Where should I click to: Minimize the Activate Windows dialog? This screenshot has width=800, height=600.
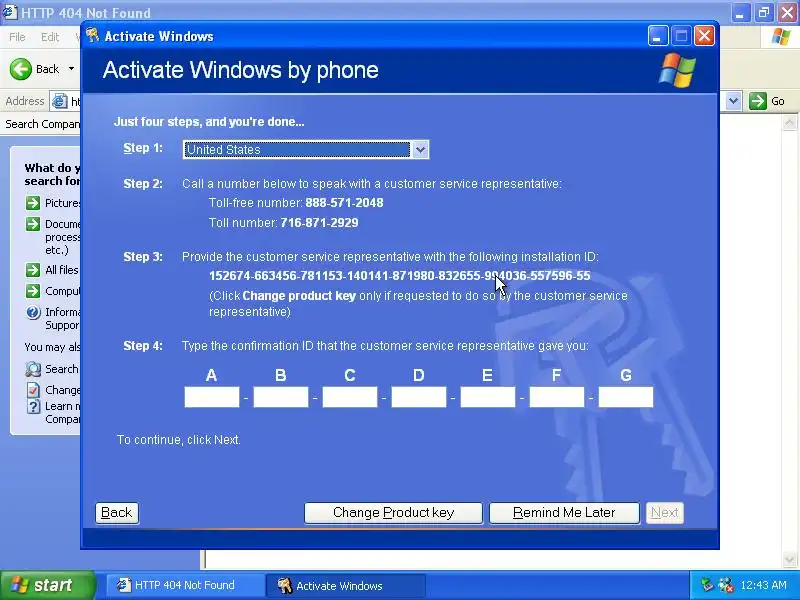click(x=658, y=36)
